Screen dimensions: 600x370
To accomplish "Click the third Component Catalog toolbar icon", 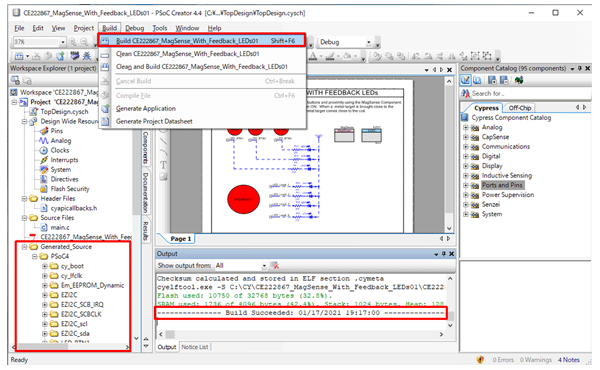I will 492,80.
